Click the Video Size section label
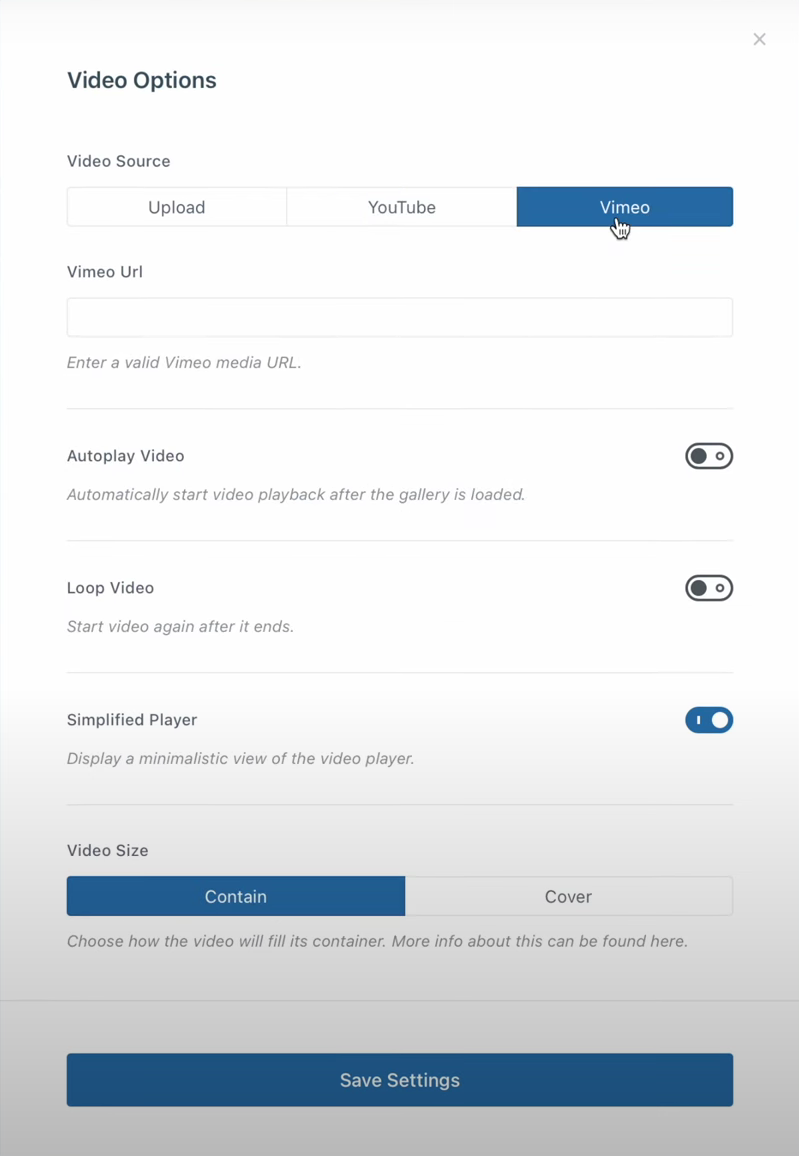Screen dimensions: 799x1156 tap(107, 851)
